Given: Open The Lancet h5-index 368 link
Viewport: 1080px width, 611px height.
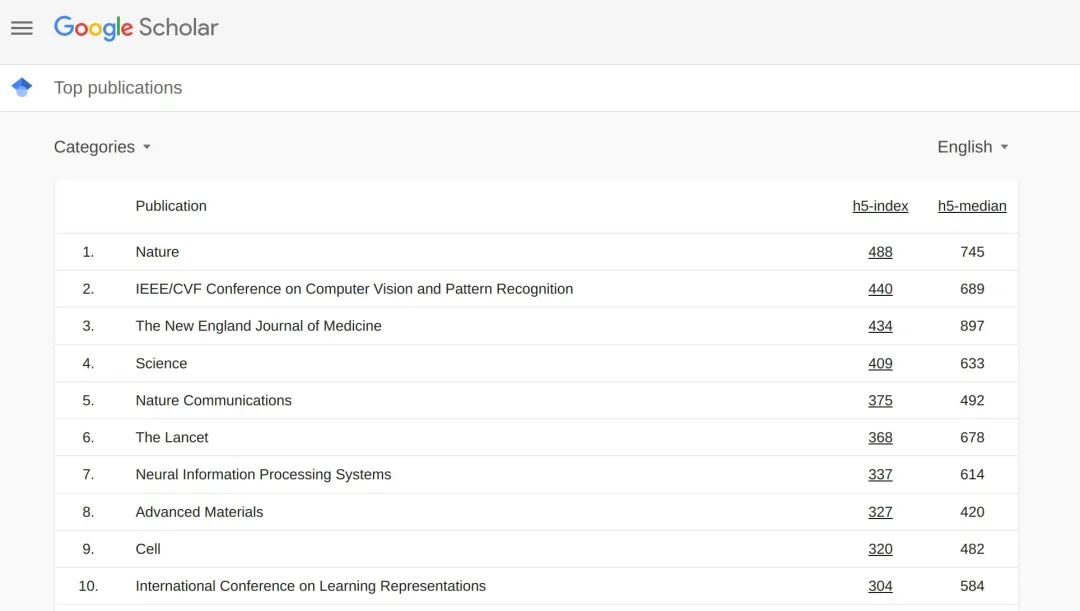Looking at the screenshot, I should tap(880, 437).
